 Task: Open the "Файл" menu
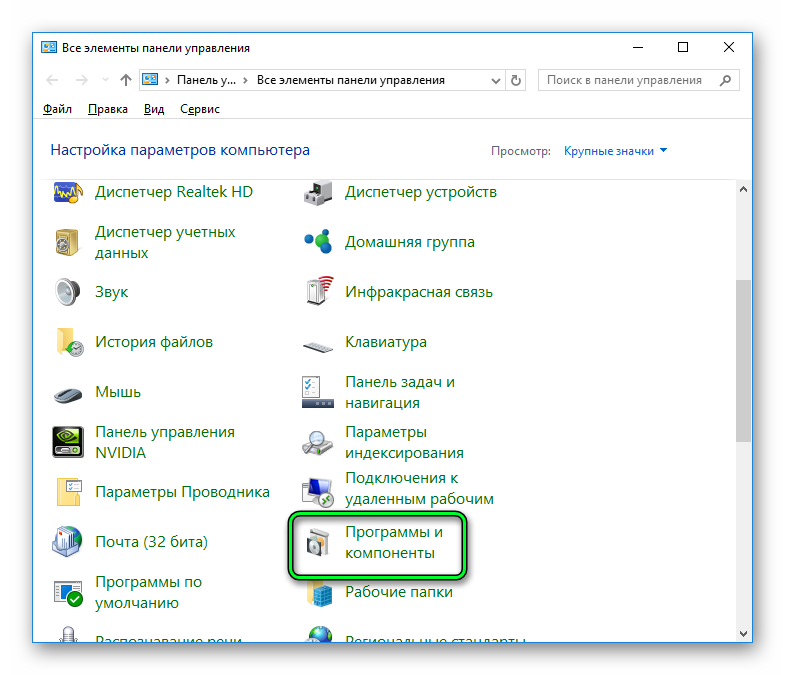click(x=58, y=109)
